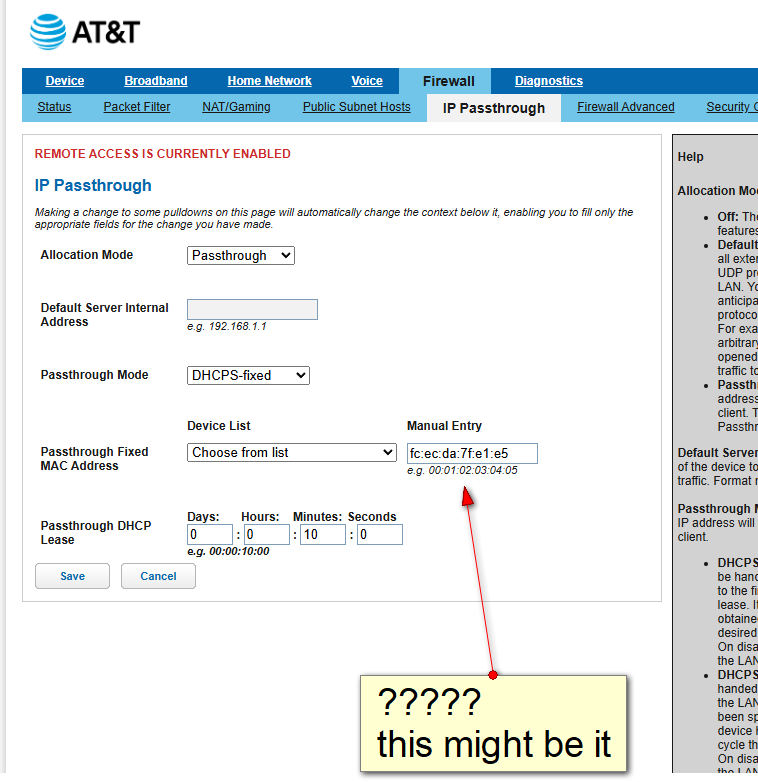Switch to the Home Network tab
The height and width of the screenshot is (782, 758).
tap(269, 81)
